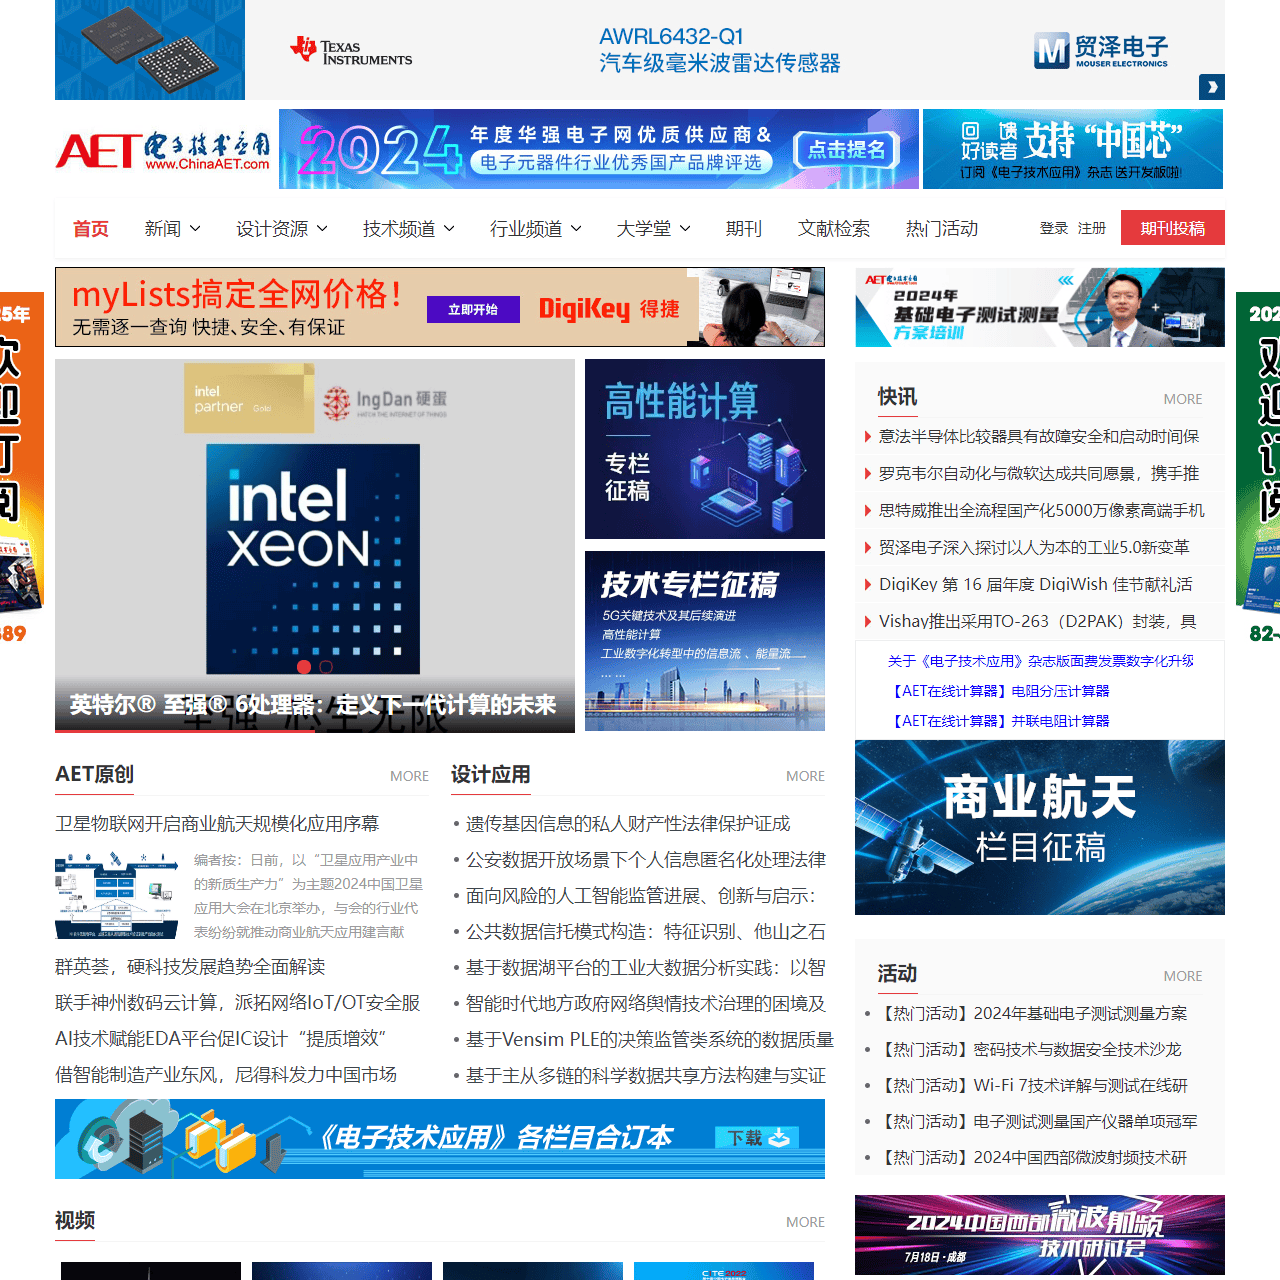
Task: Select the second carousel dot indicator
Action: point(326,667)
